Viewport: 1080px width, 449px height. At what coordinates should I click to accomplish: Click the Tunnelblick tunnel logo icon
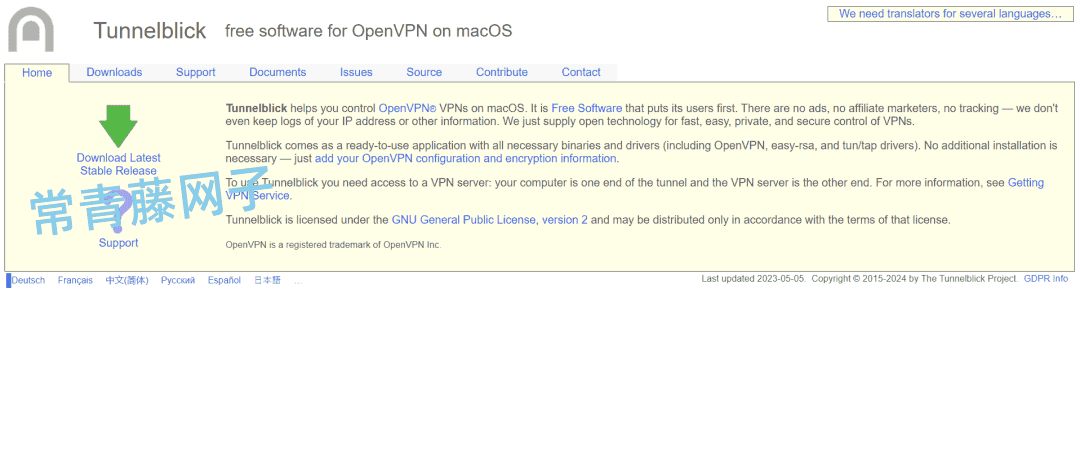[x=31, y=30]
